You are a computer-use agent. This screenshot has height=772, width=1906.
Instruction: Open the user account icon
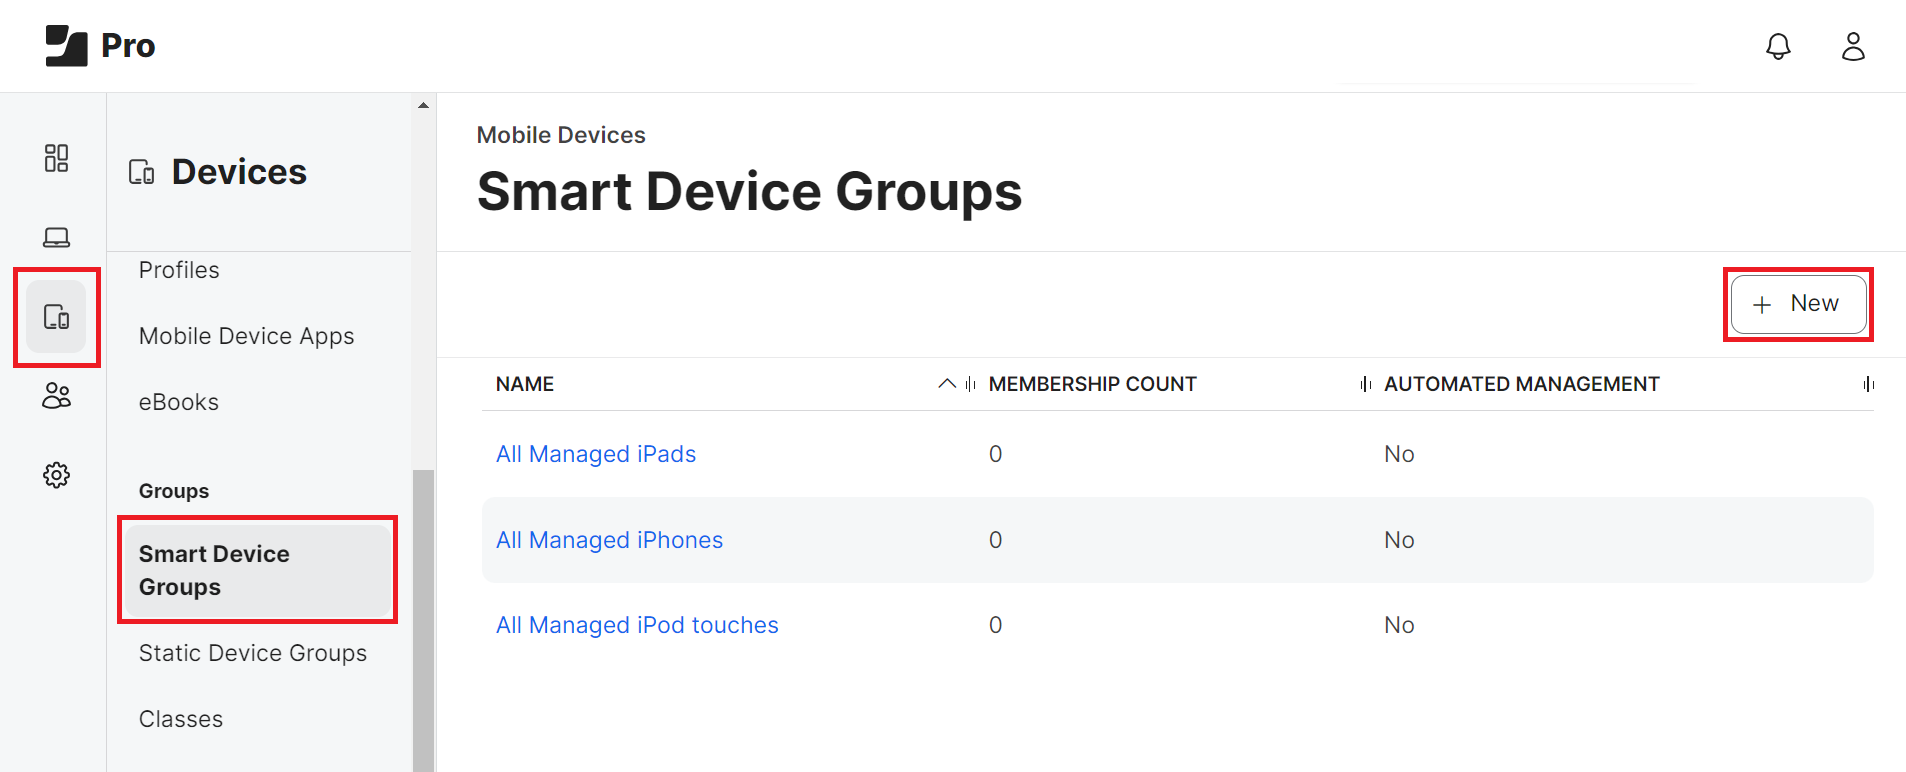coord(1853,46)
